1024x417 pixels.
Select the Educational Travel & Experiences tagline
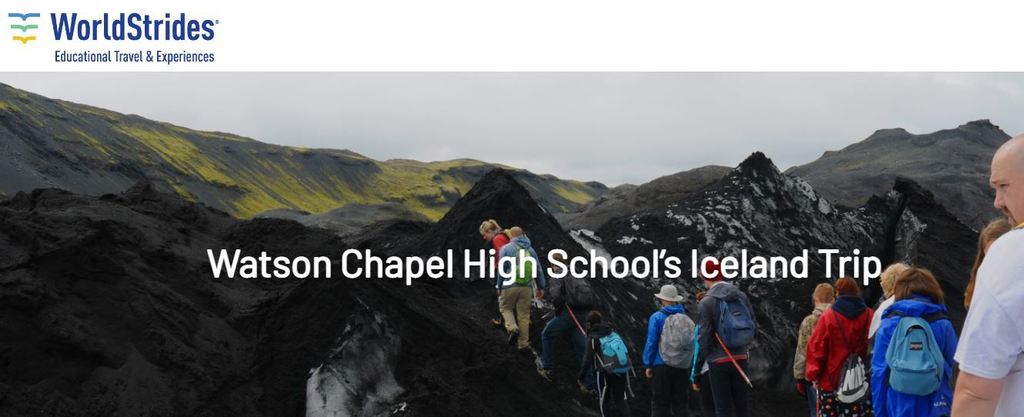[x=135, y=57]
